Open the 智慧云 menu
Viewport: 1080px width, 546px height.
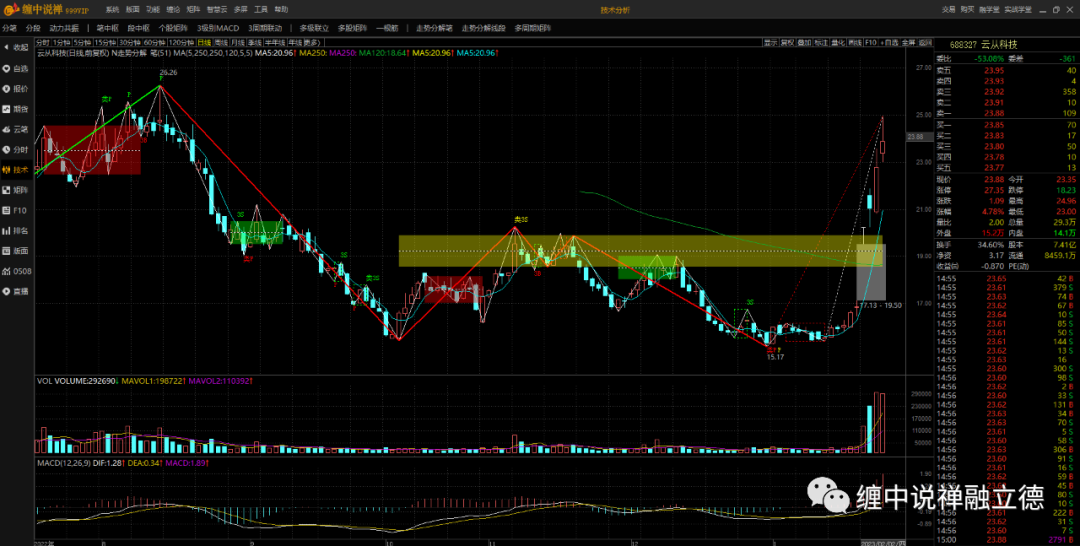(x=217, y=10)
